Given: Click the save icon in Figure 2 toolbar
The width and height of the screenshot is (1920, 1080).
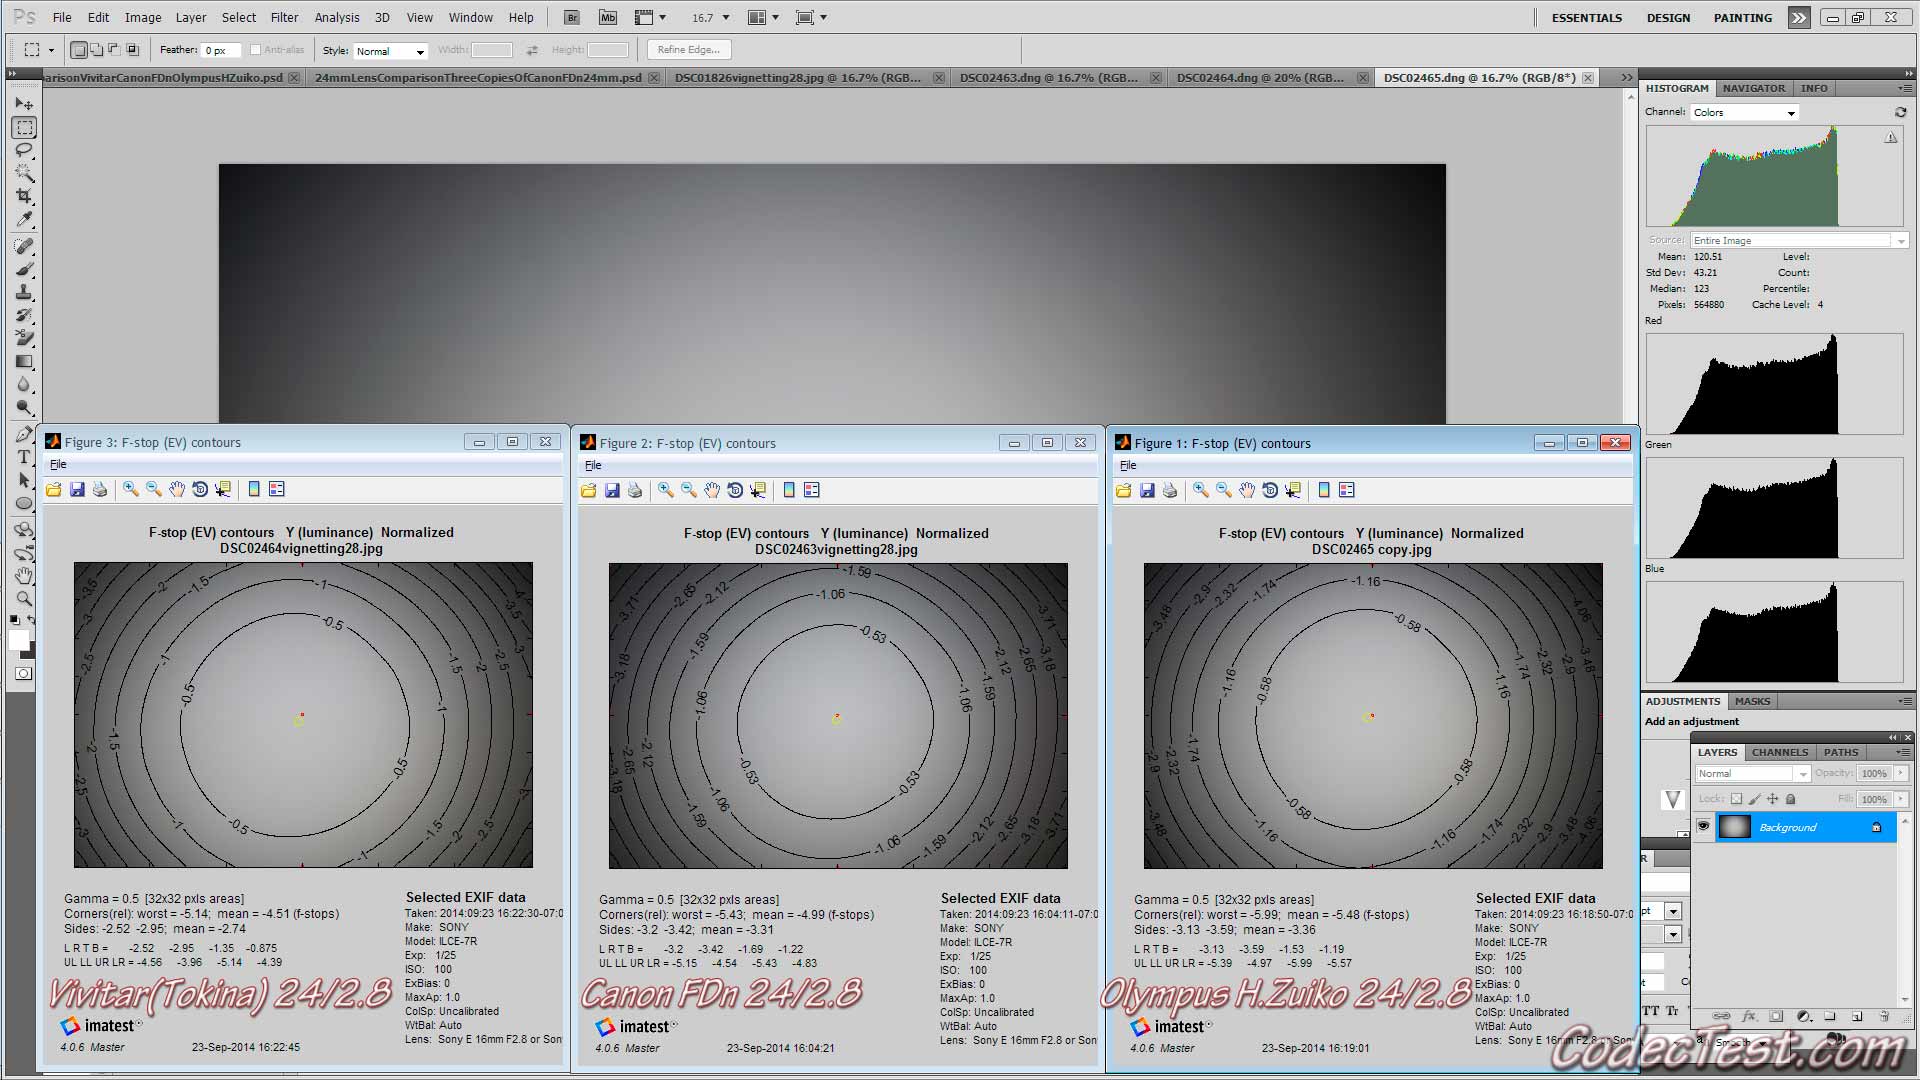Looking at the screenshot, I should pyautogui.click(x=612, y=490).
